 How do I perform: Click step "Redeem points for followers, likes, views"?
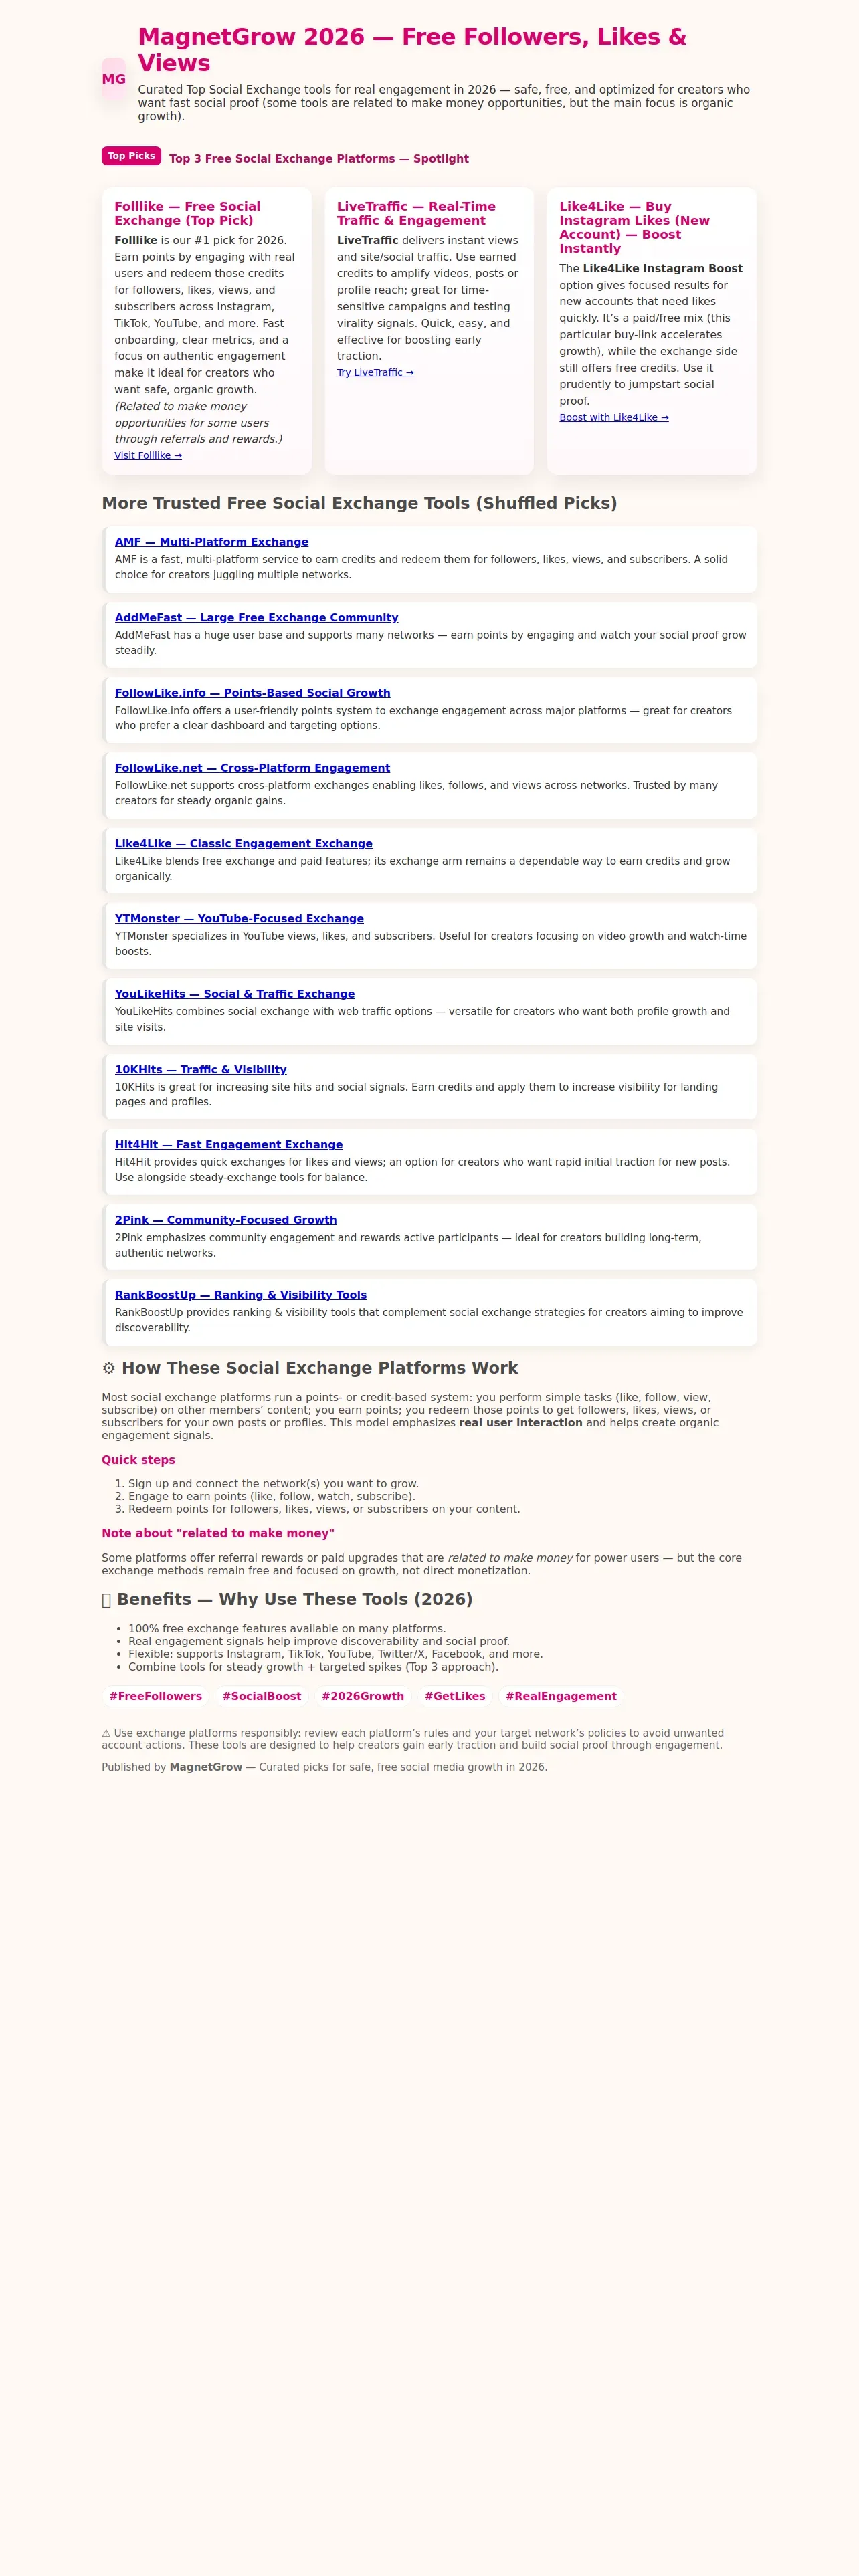tap(324, 1509)
